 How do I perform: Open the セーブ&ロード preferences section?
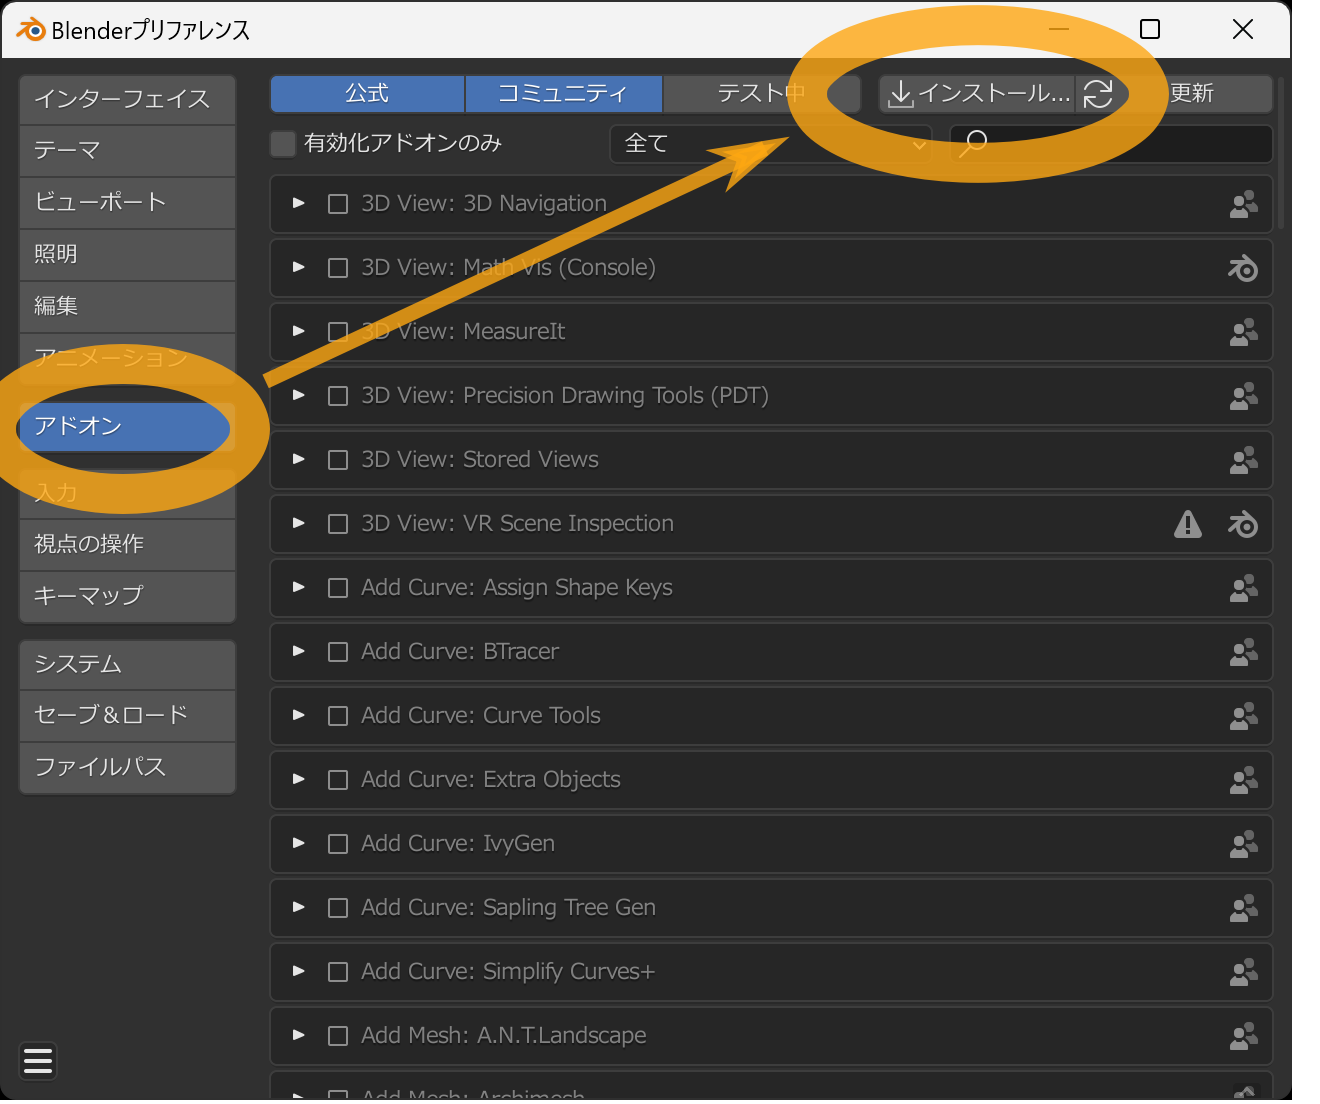127,716
